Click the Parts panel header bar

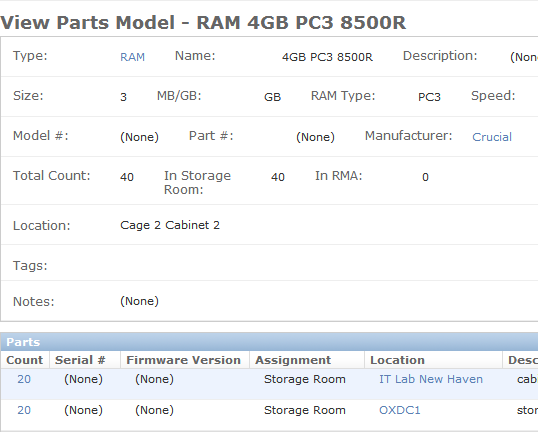(269, 342)
